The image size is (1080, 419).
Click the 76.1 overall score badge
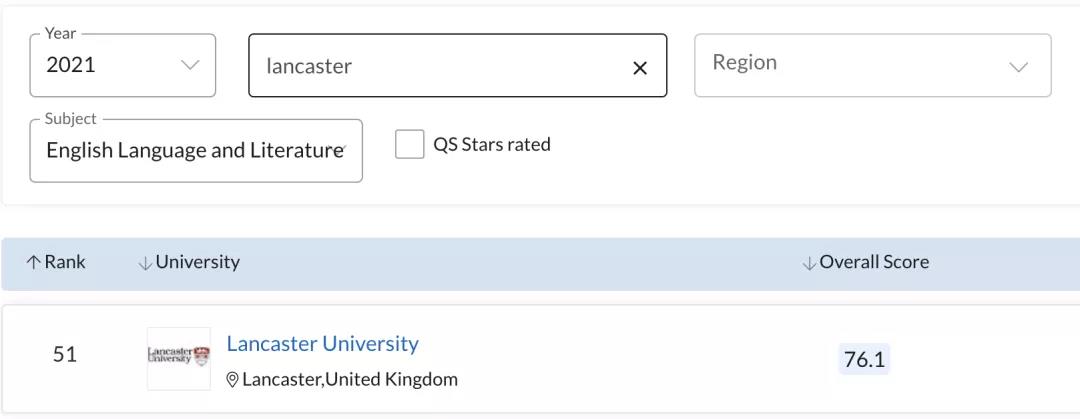(864, 359)
